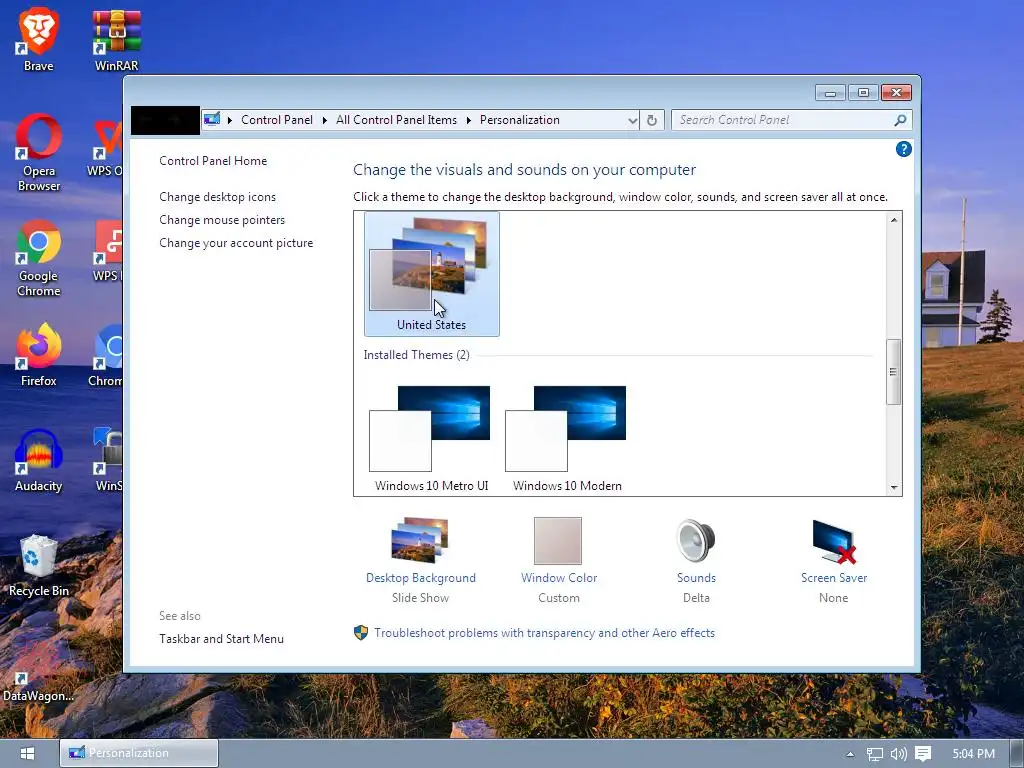The image size is (1024, 768).
Task: Click the Installed Themes (2) heading
Action: coord(417,355)
